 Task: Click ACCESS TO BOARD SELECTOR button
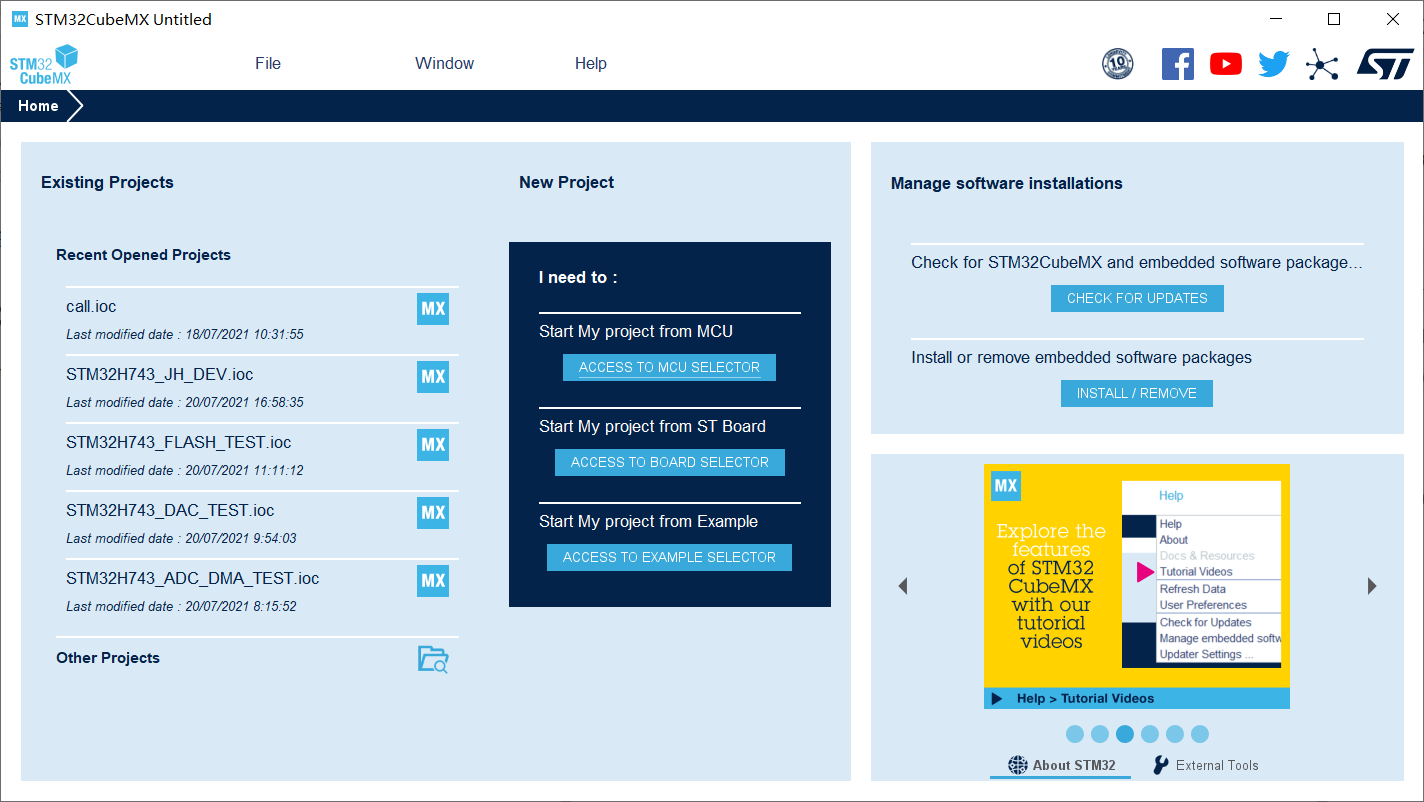(x=670, y=462)
